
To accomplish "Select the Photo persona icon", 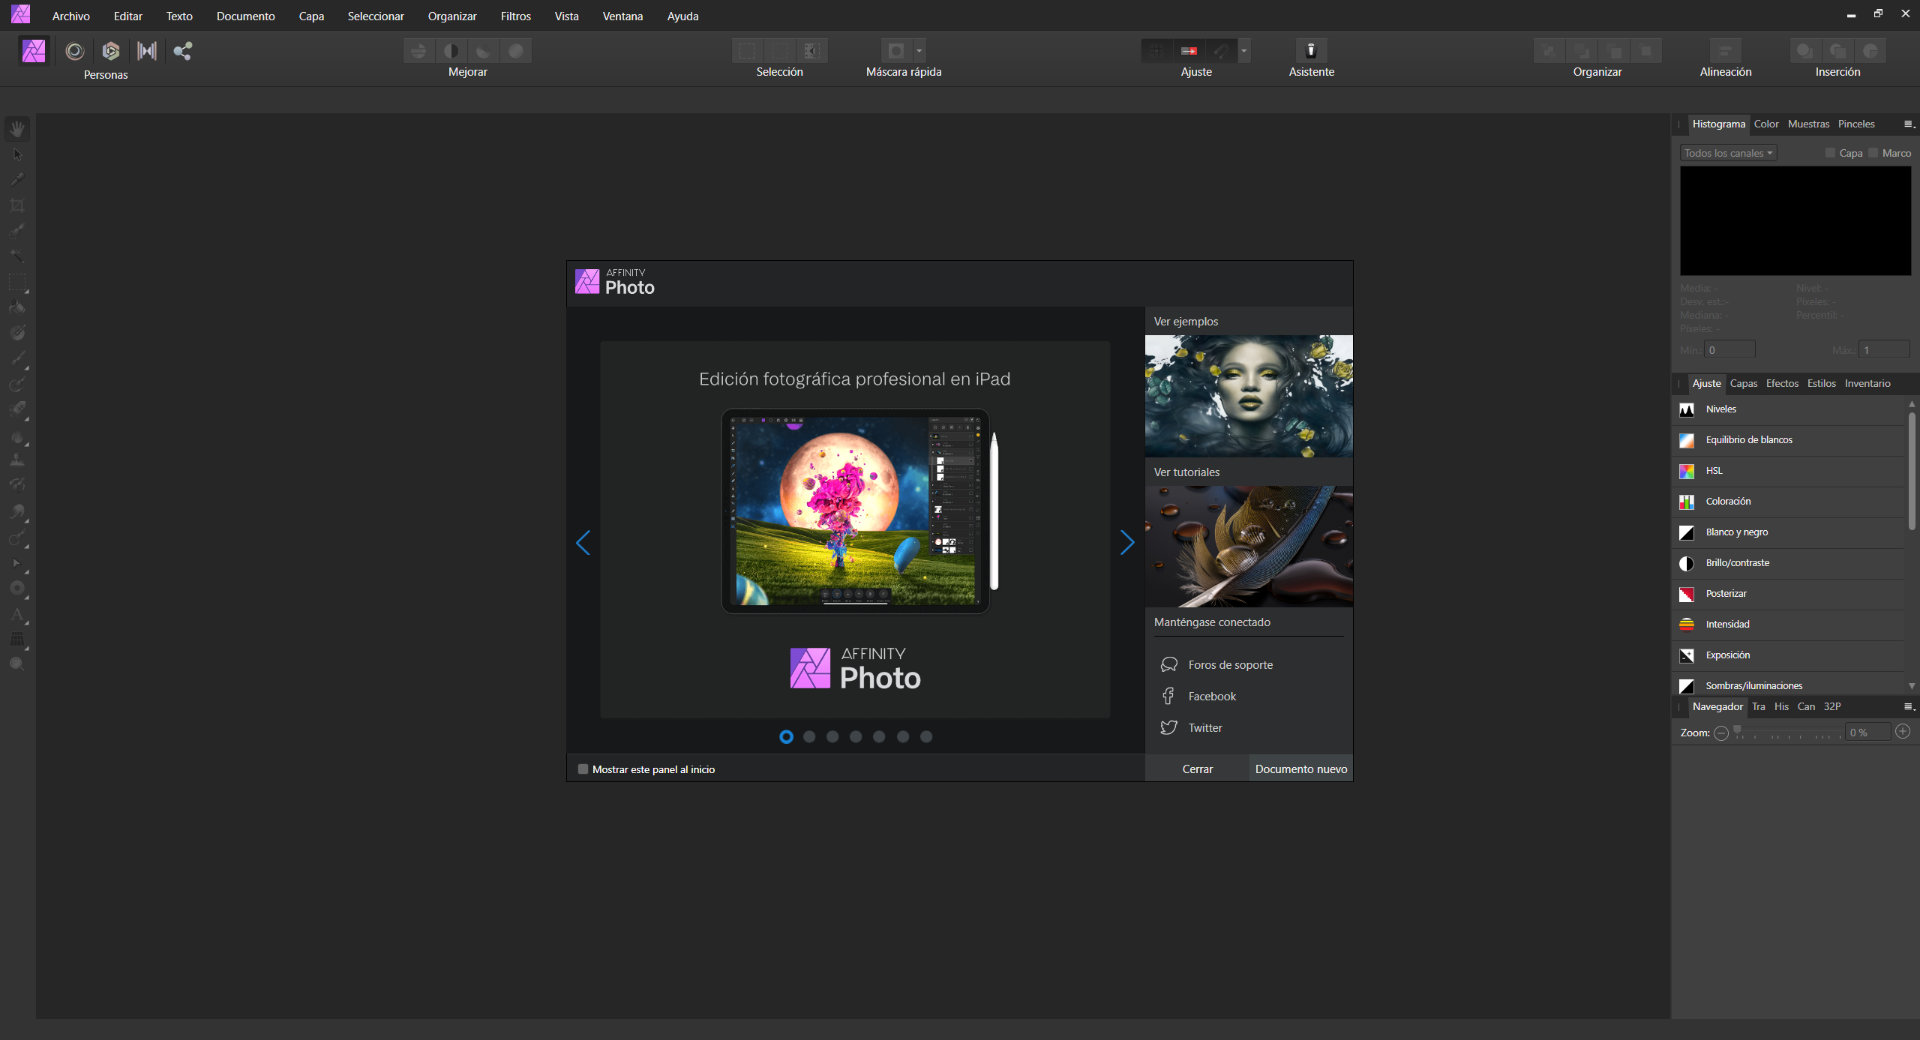I will pos(34,51).
